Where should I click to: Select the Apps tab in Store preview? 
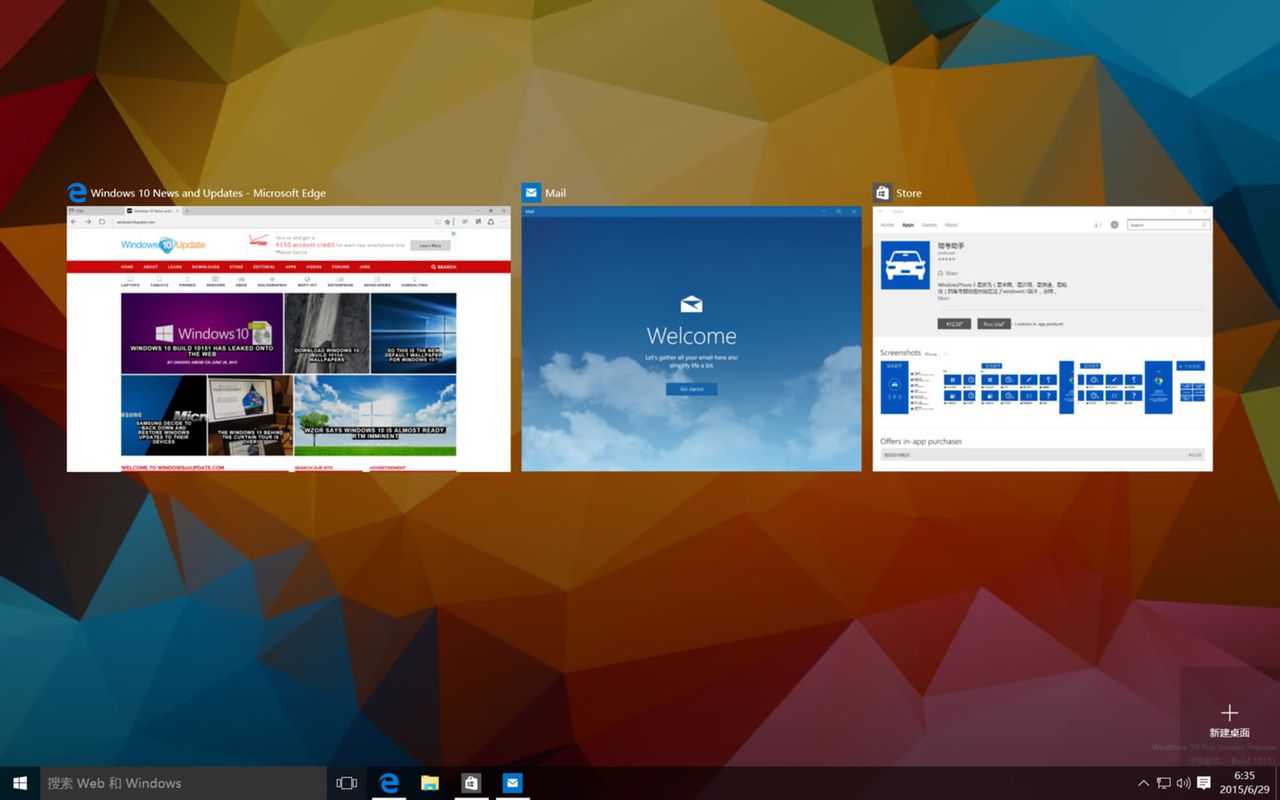(908, 225)
